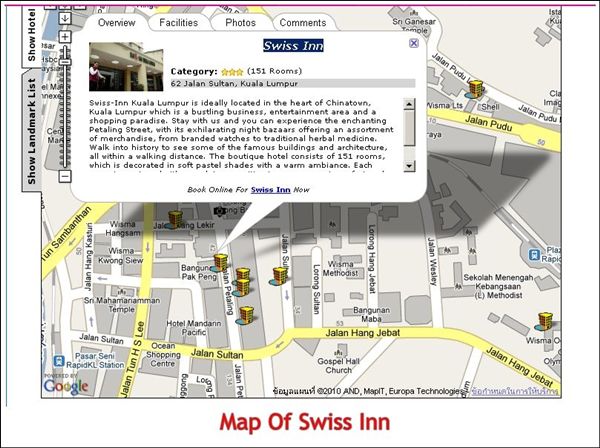Screen dimensions: 600x448
Task: Pan map down with arrow button
Action: (65, 18)
